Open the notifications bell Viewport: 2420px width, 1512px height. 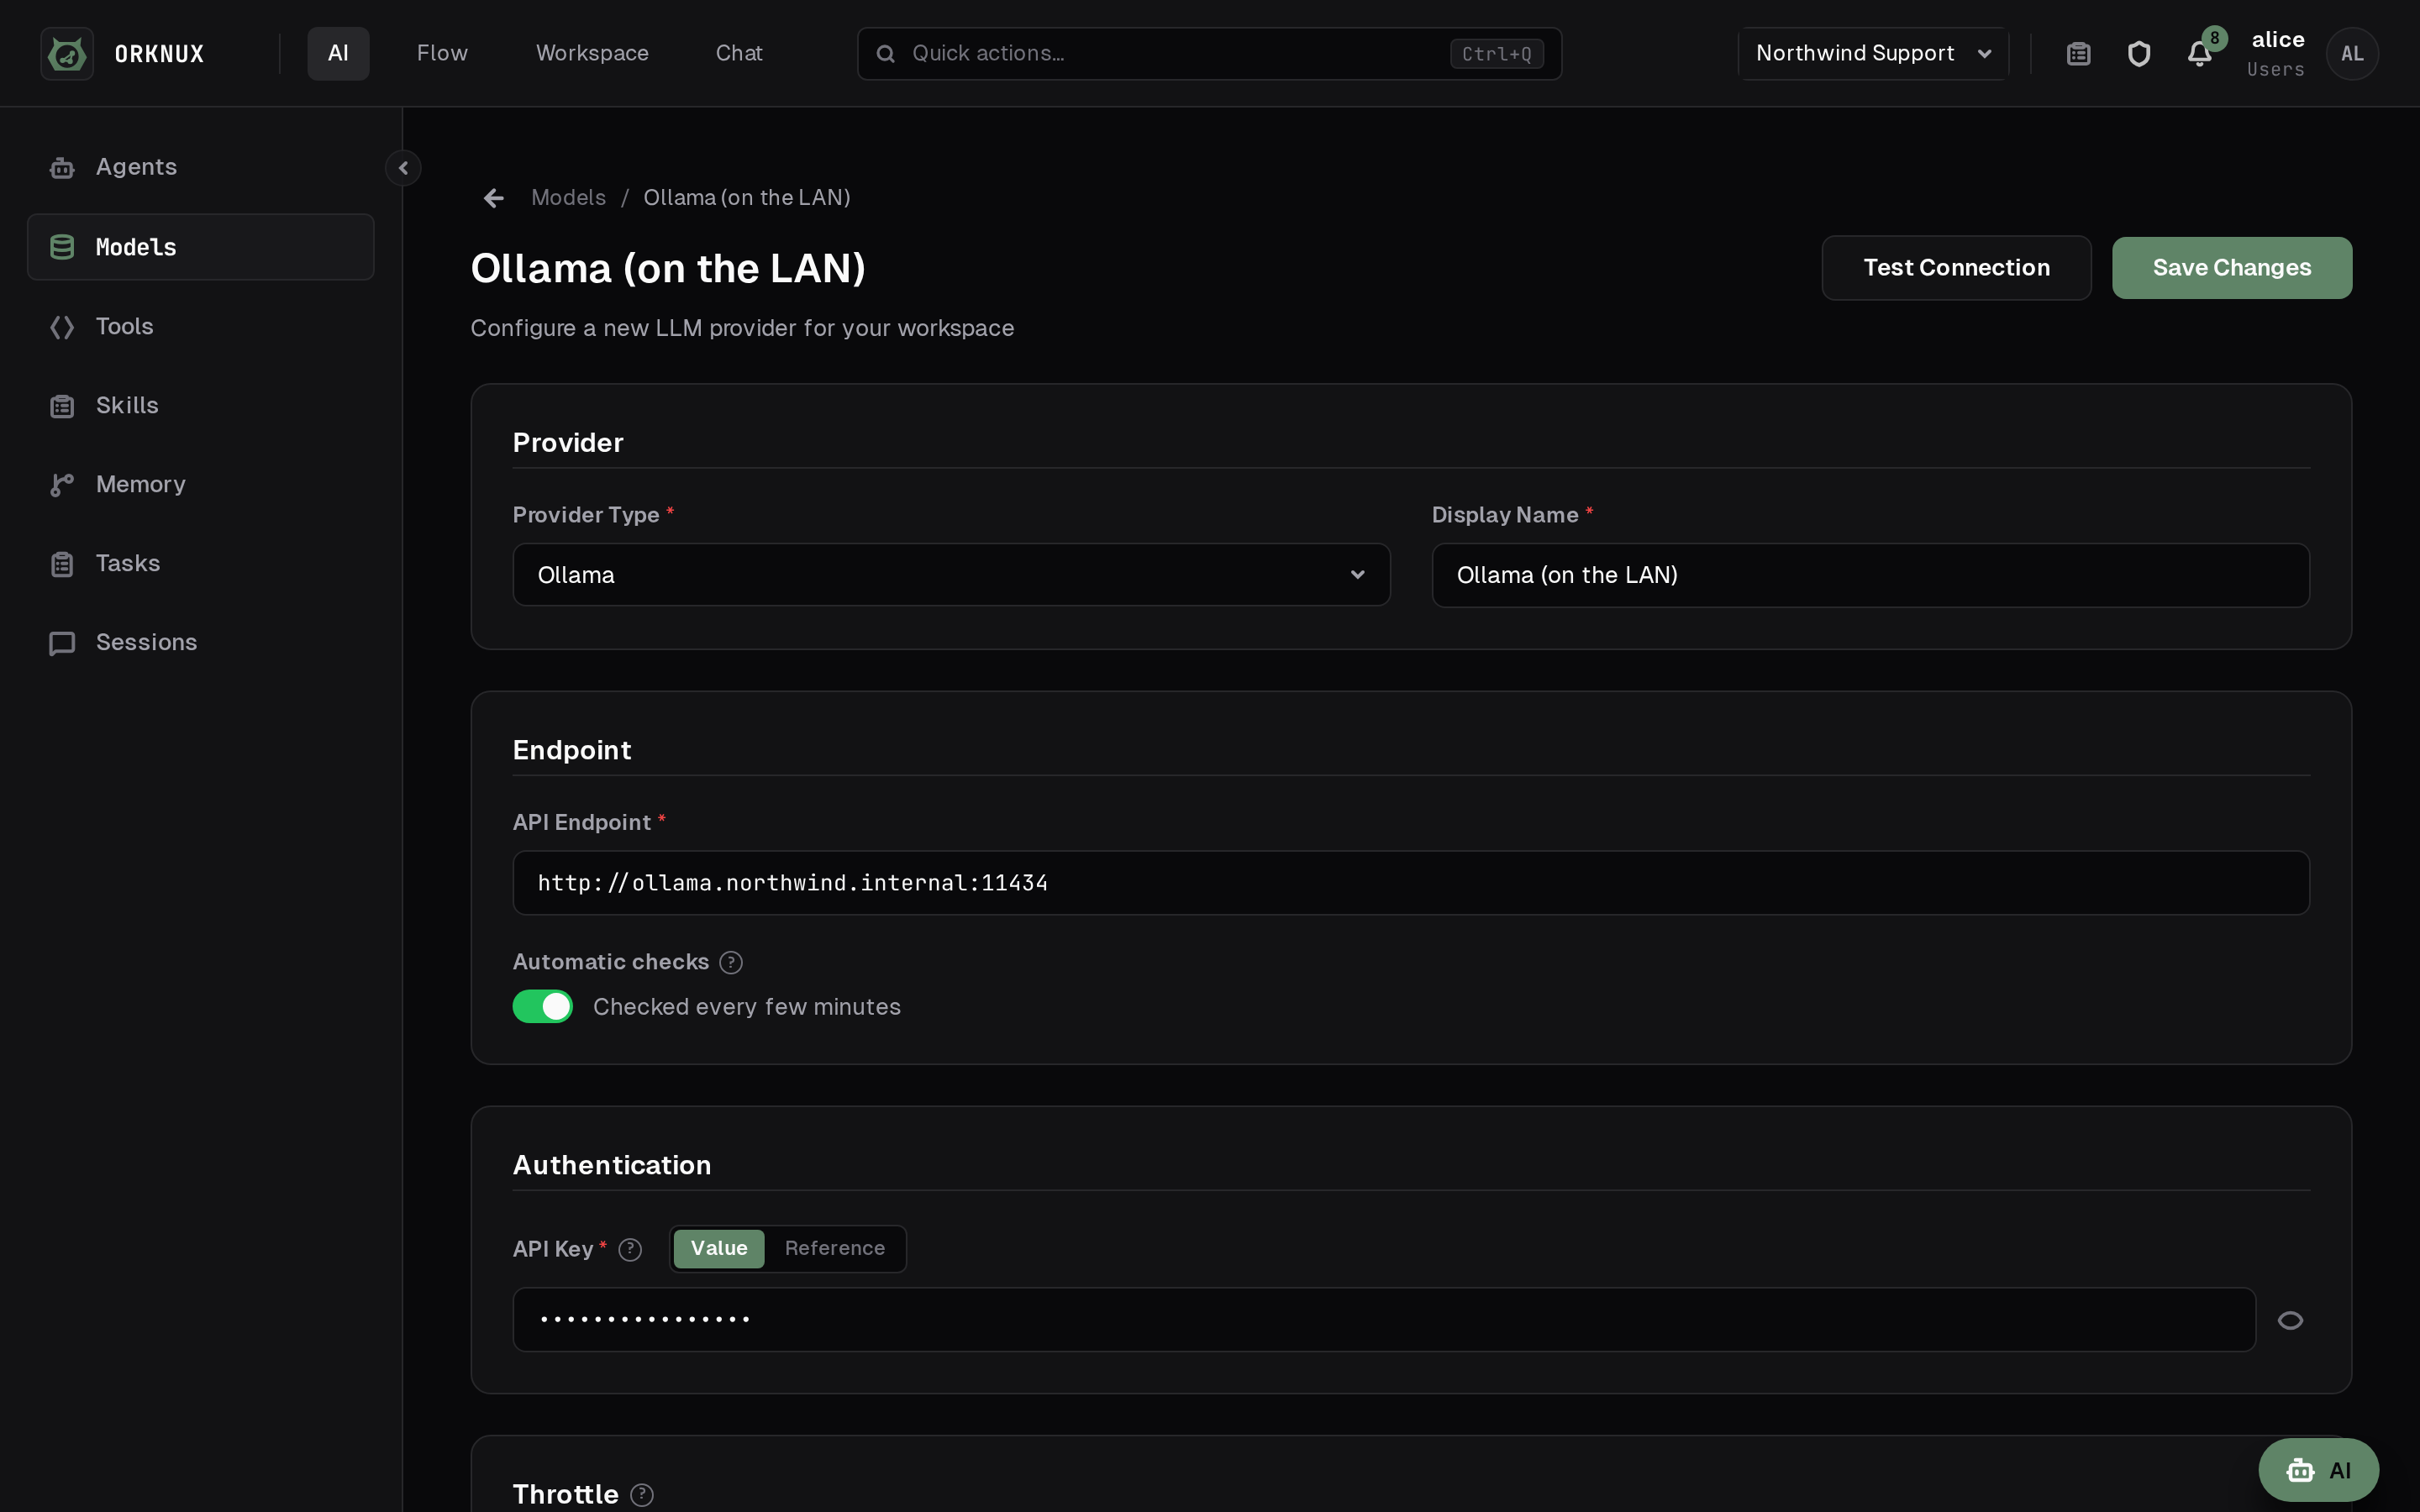pos(2199,54)
